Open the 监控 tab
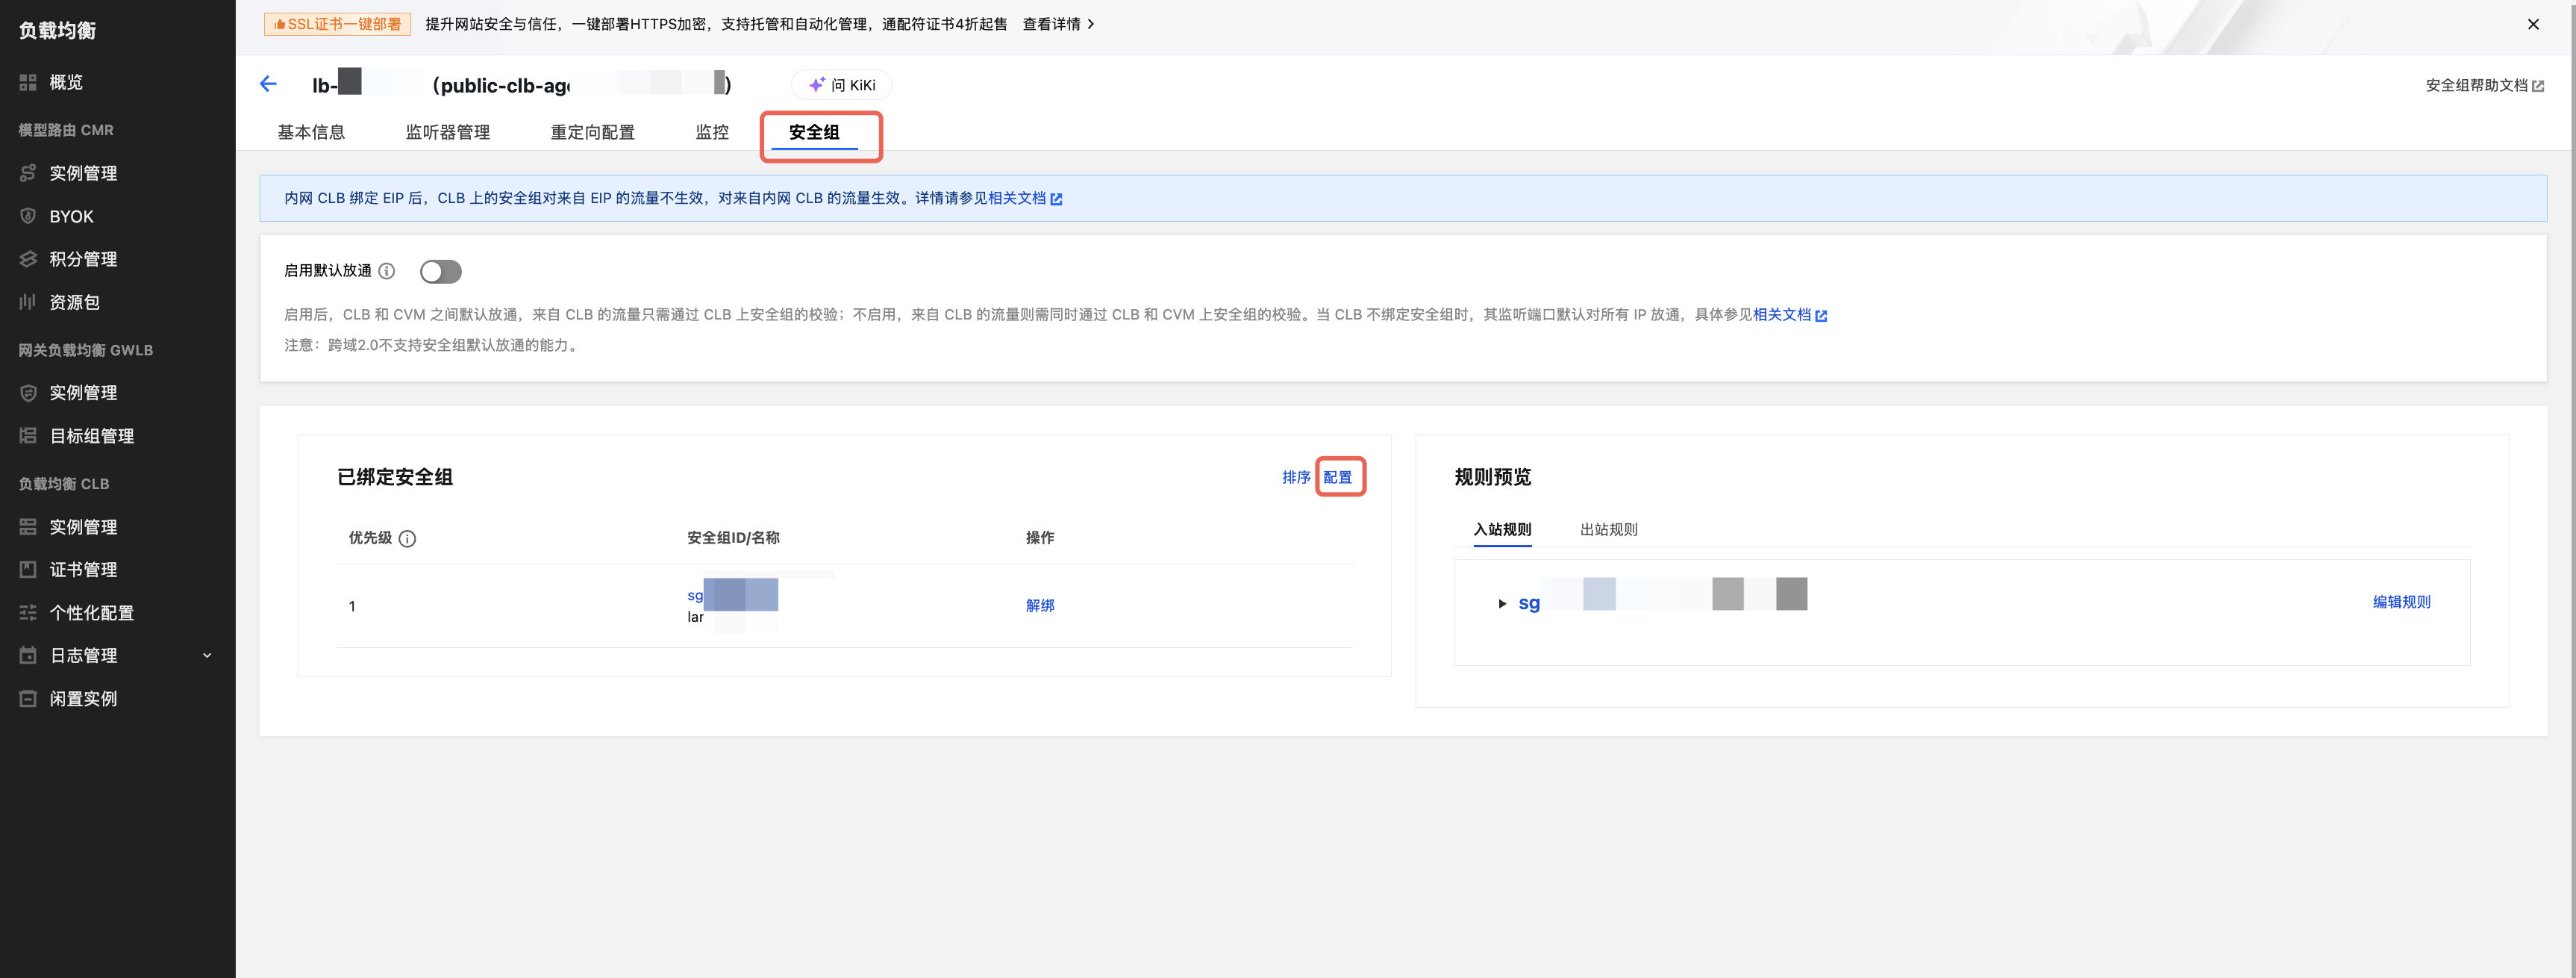The image size is (2576, 978). coord(712,132)
